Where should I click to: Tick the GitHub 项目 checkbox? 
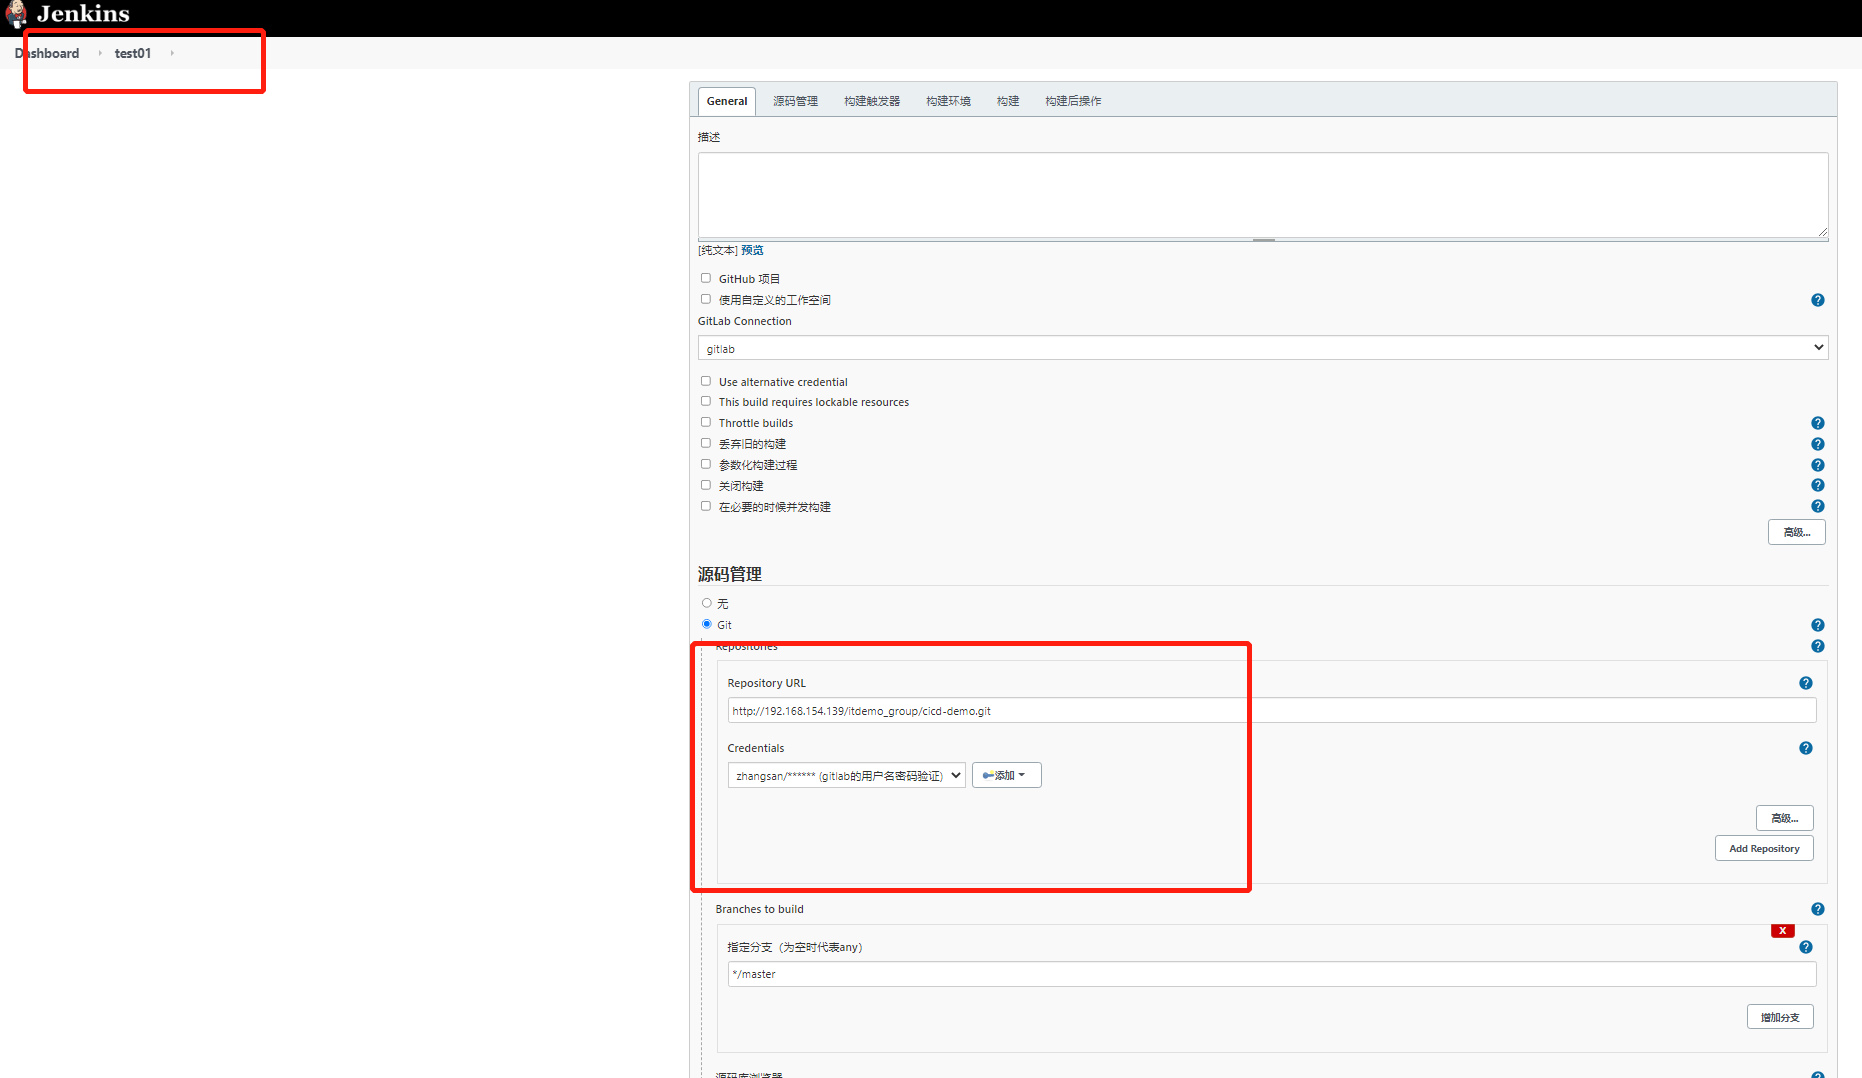click(x=706, y=278)
